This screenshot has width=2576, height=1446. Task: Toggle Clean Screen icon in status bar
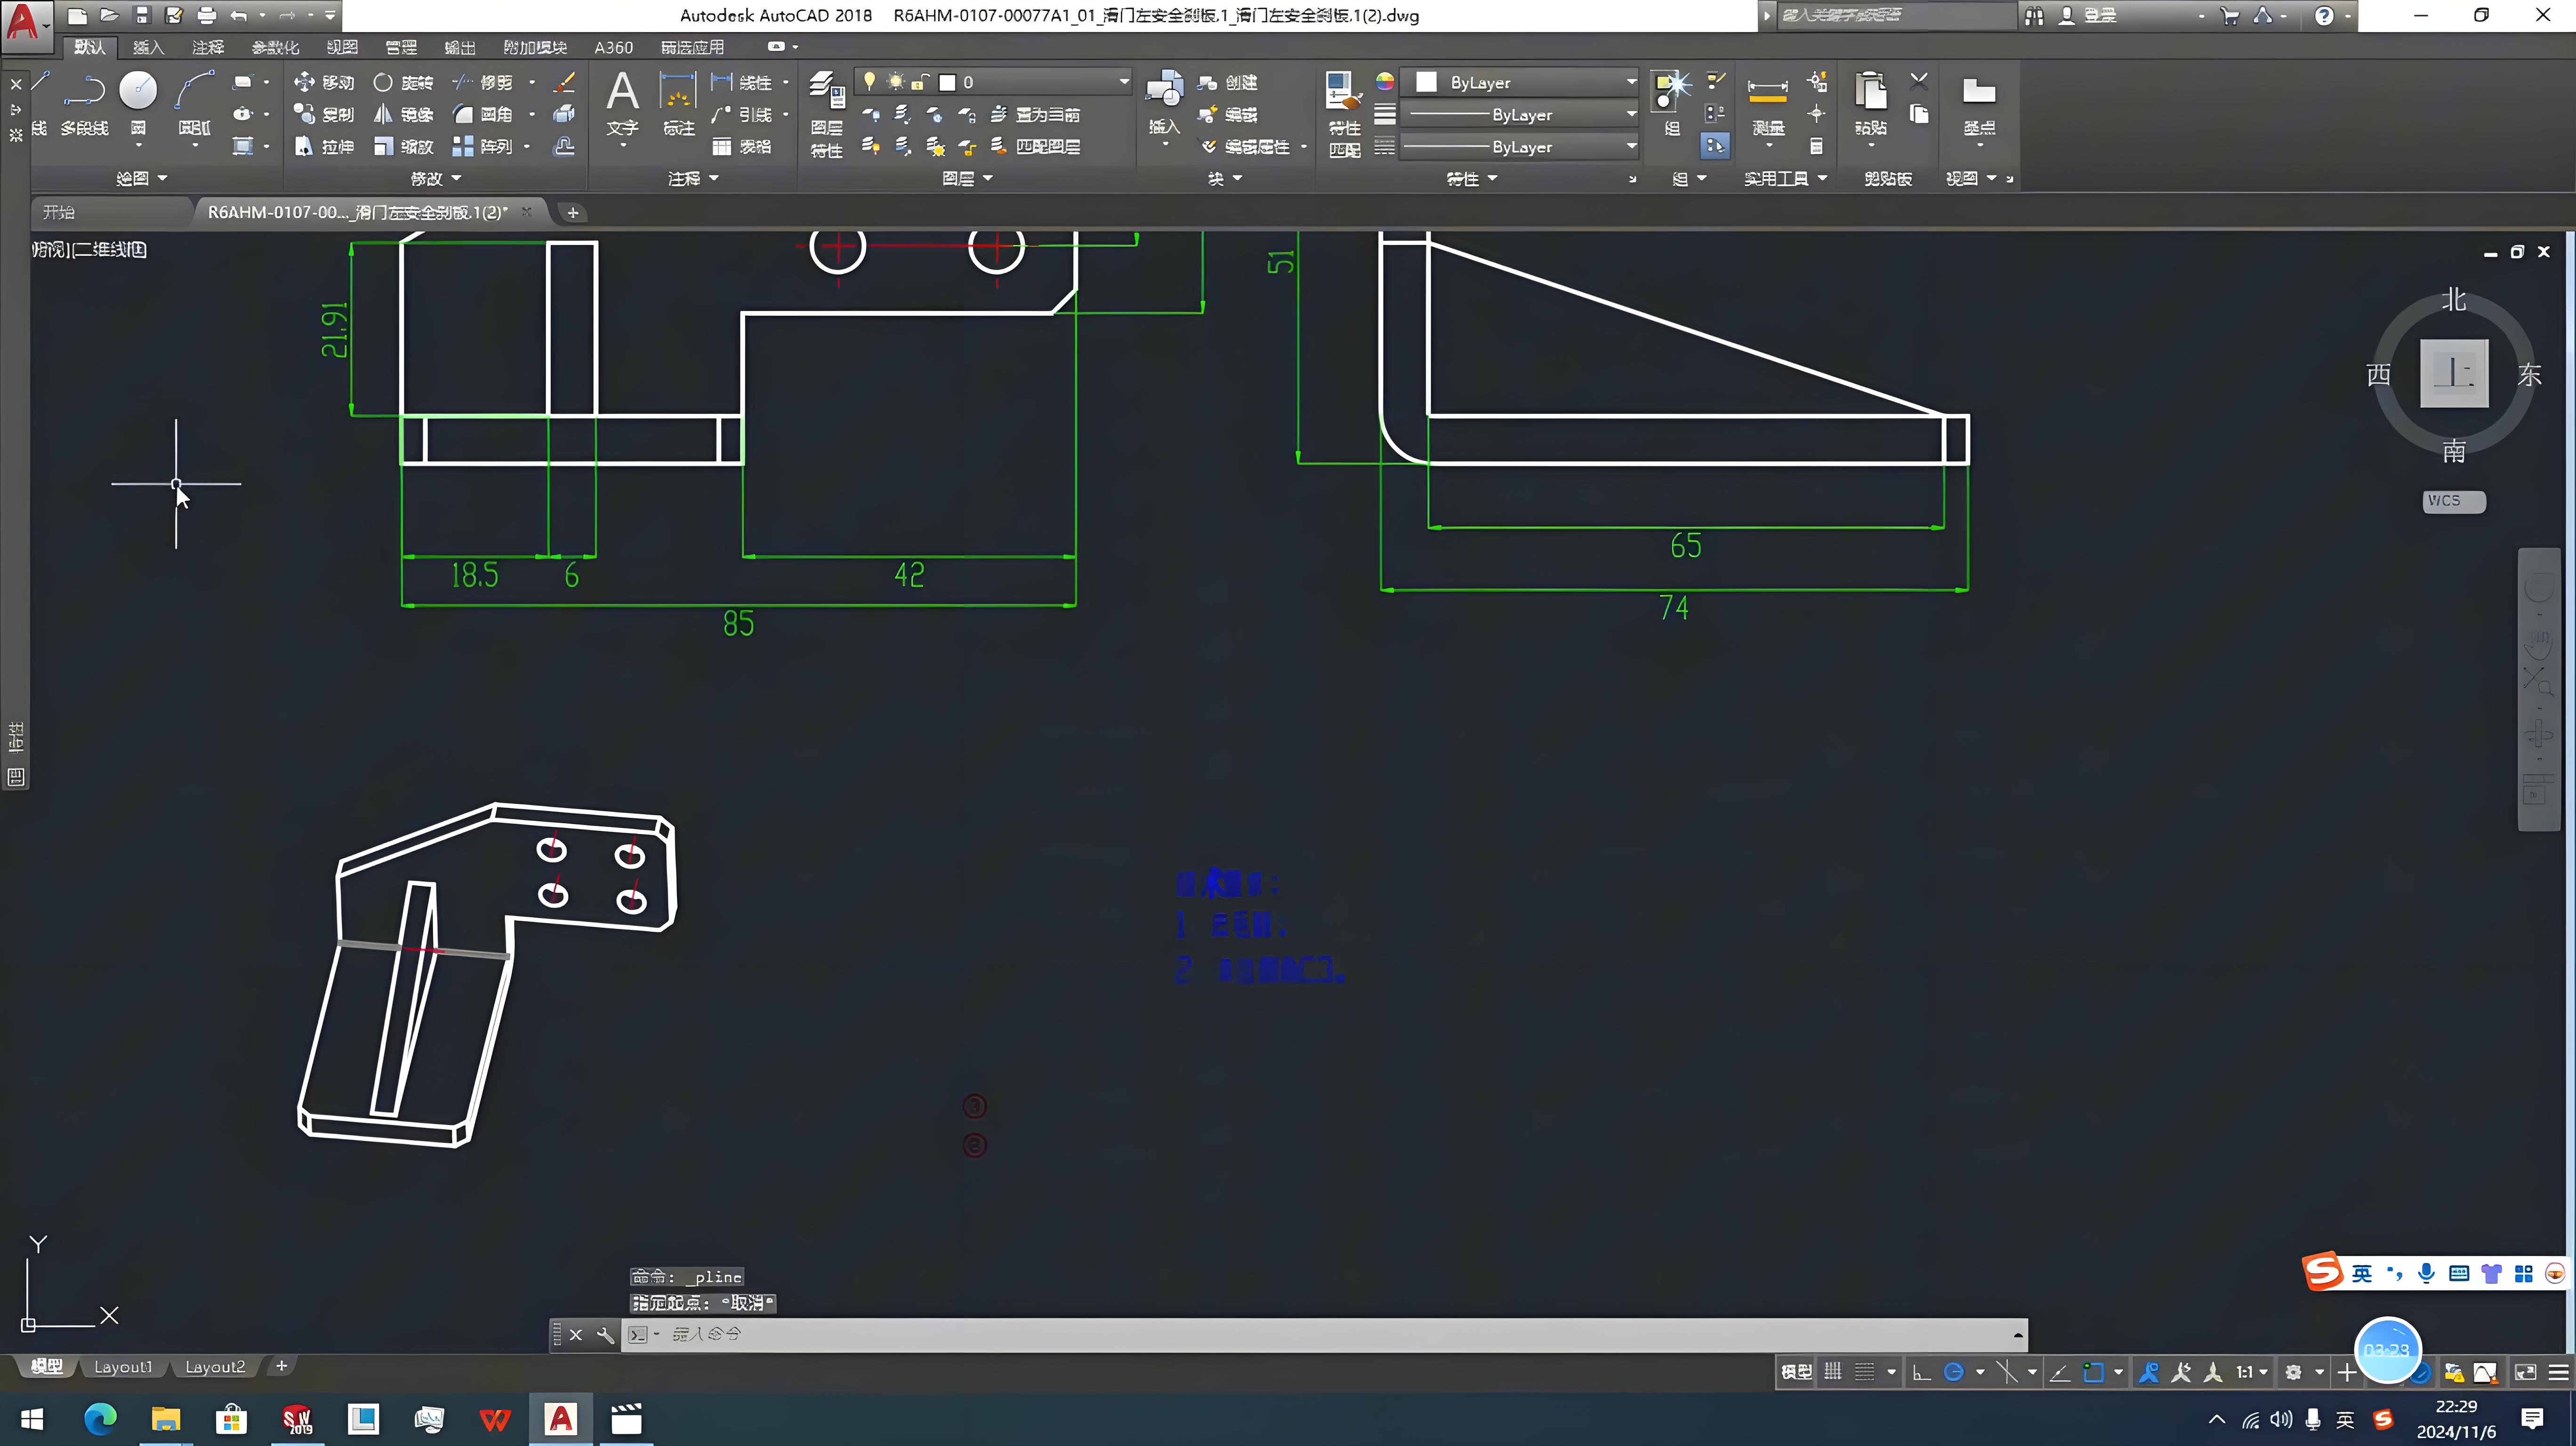pyautogui.click(x=2525, y=1372)
